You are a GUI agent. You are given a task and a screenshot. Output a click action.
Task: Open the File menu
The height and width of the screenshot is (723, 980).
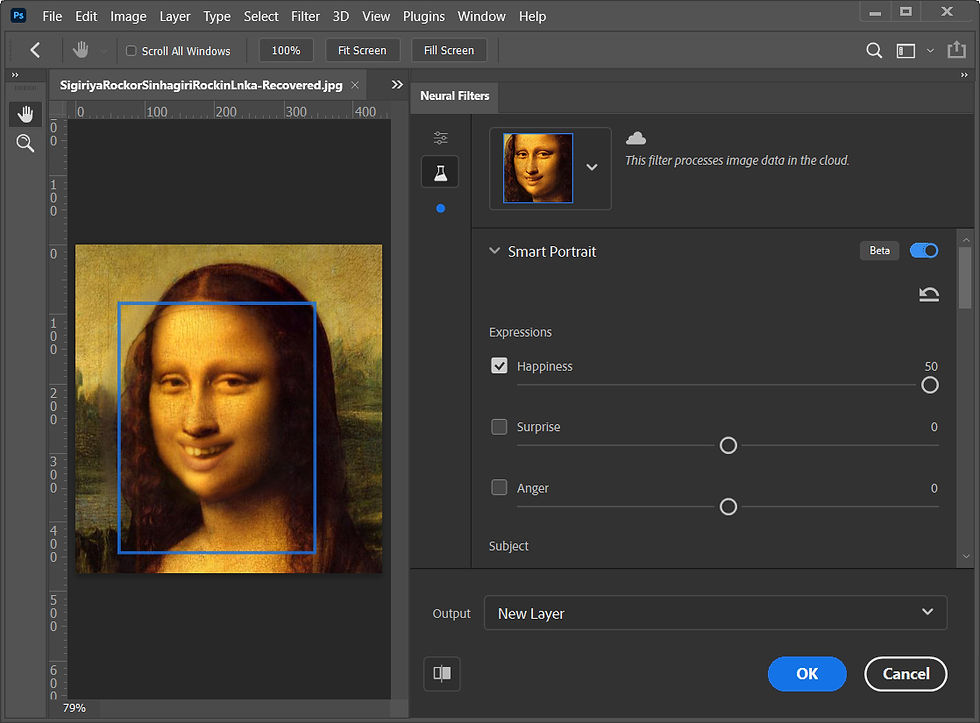tap(52, 16)
